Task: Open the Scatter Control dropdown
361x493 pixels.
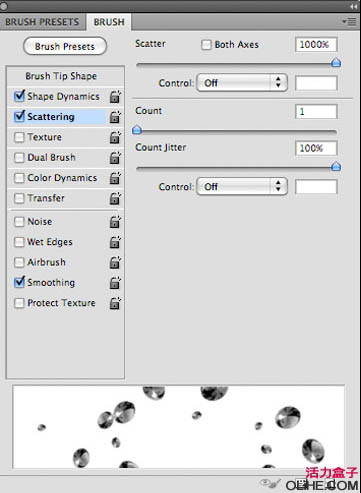Action: click(242, 83)
